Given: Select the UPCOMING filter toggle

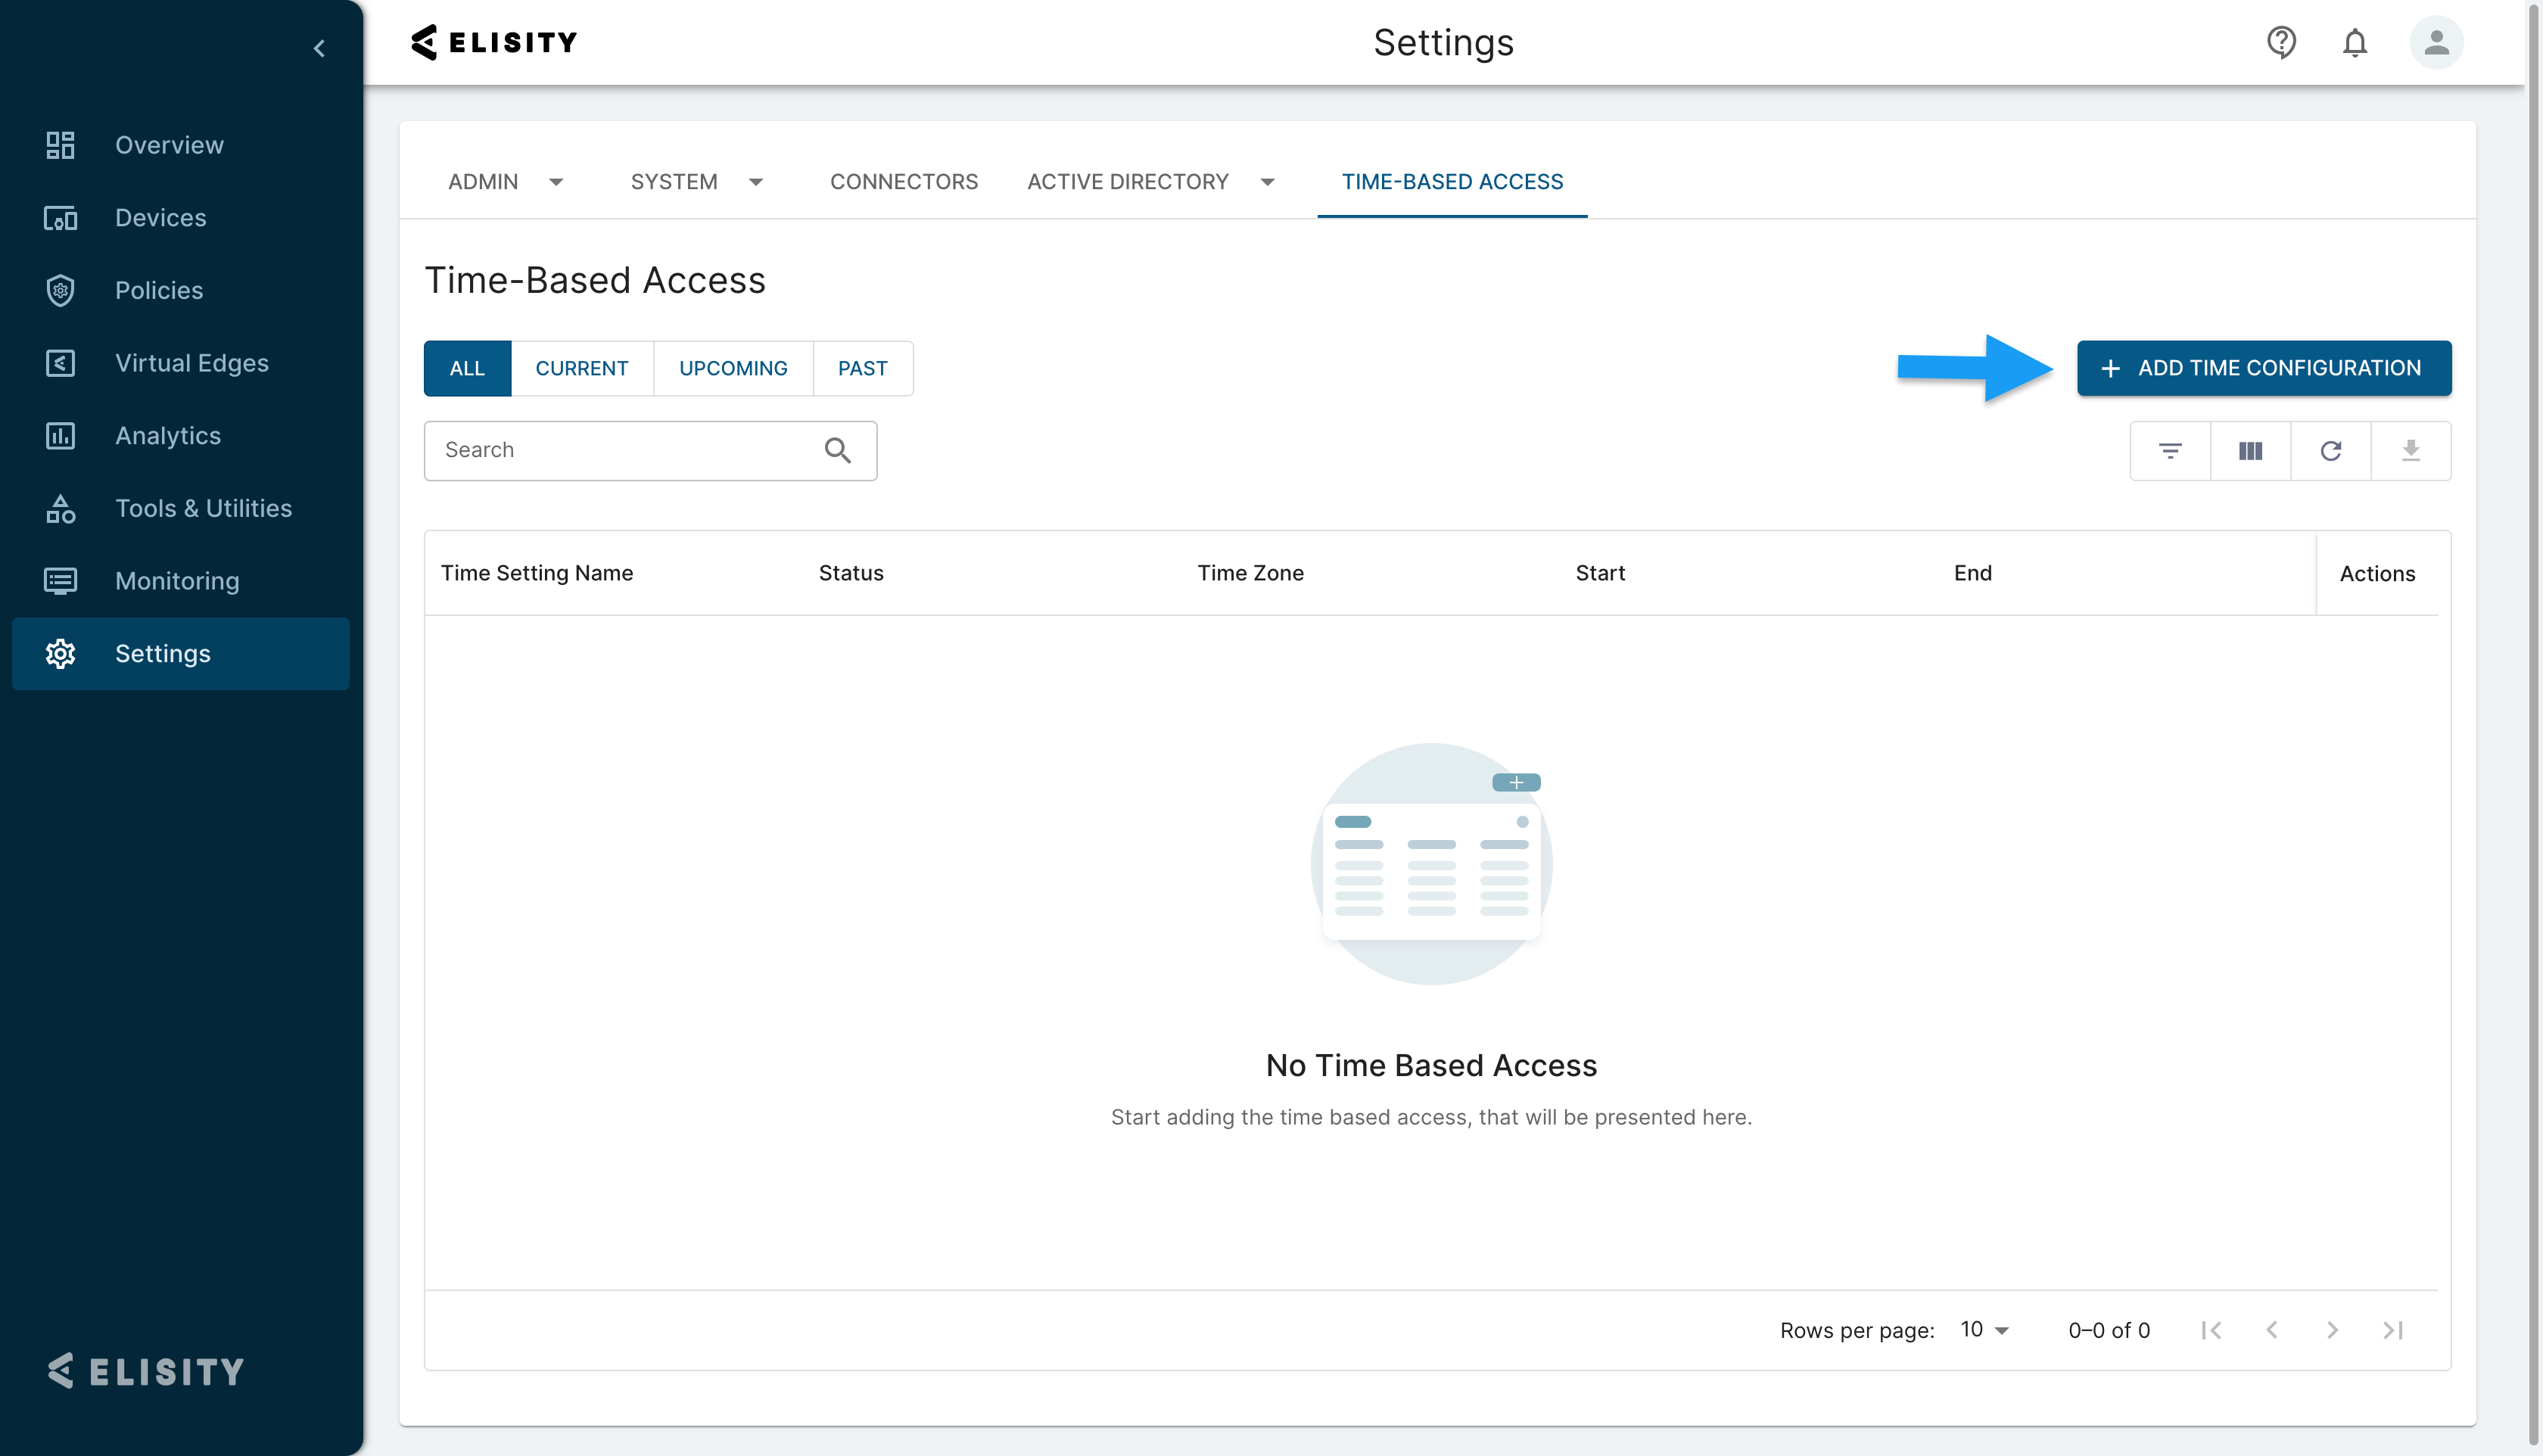Looking at the screenshot, I should (x=732, y=368).
